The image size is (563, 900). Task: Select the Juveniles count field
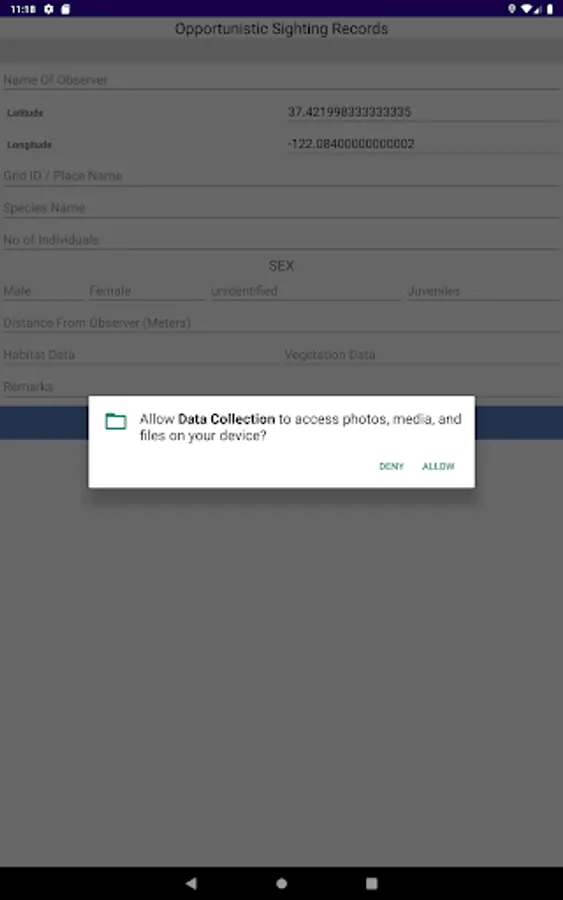(x=483, y=291)
